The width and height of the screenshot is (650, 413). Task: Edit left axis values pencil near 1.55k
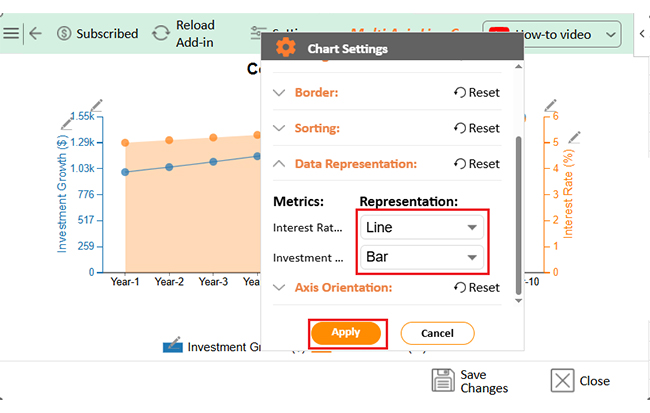click(x=97, y=105)
